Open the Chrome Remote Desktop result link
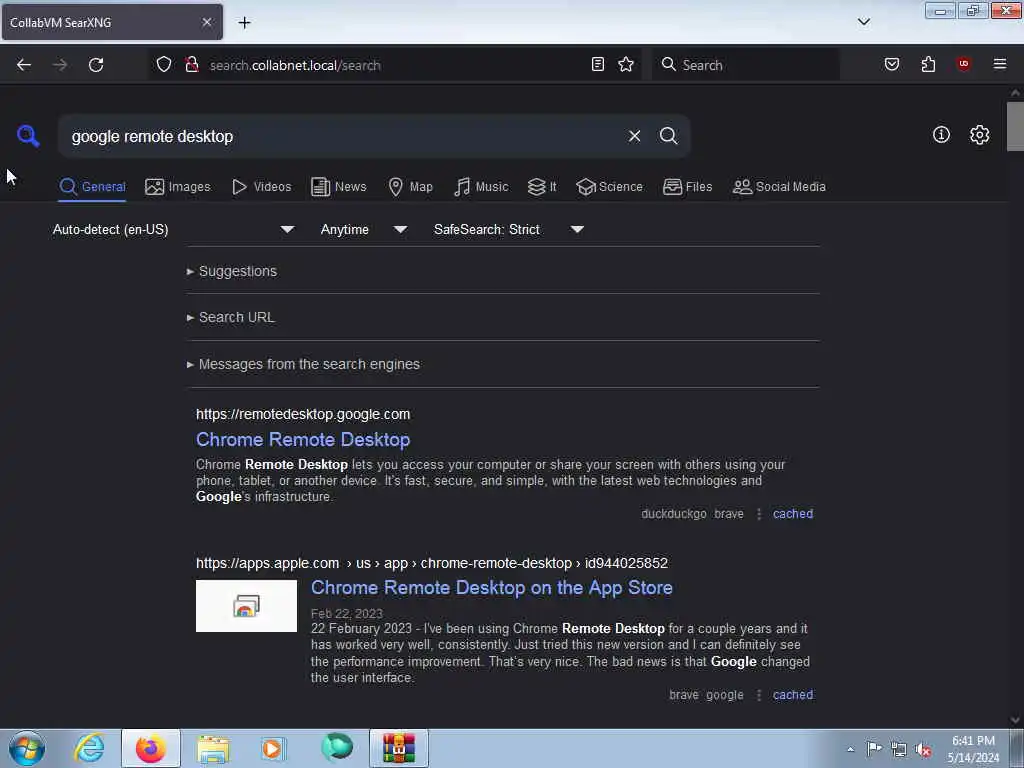1024x768 pixels. (x=303, y=440)
